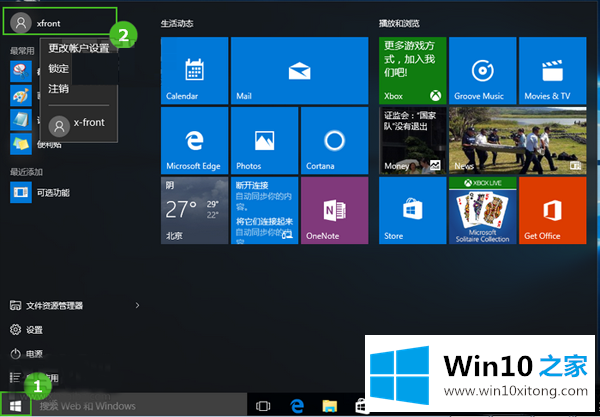Image resolution: width=600 pixels, height=417 pixels.
Task: Click the Windows Start button
Action: [x=15, y=405]
